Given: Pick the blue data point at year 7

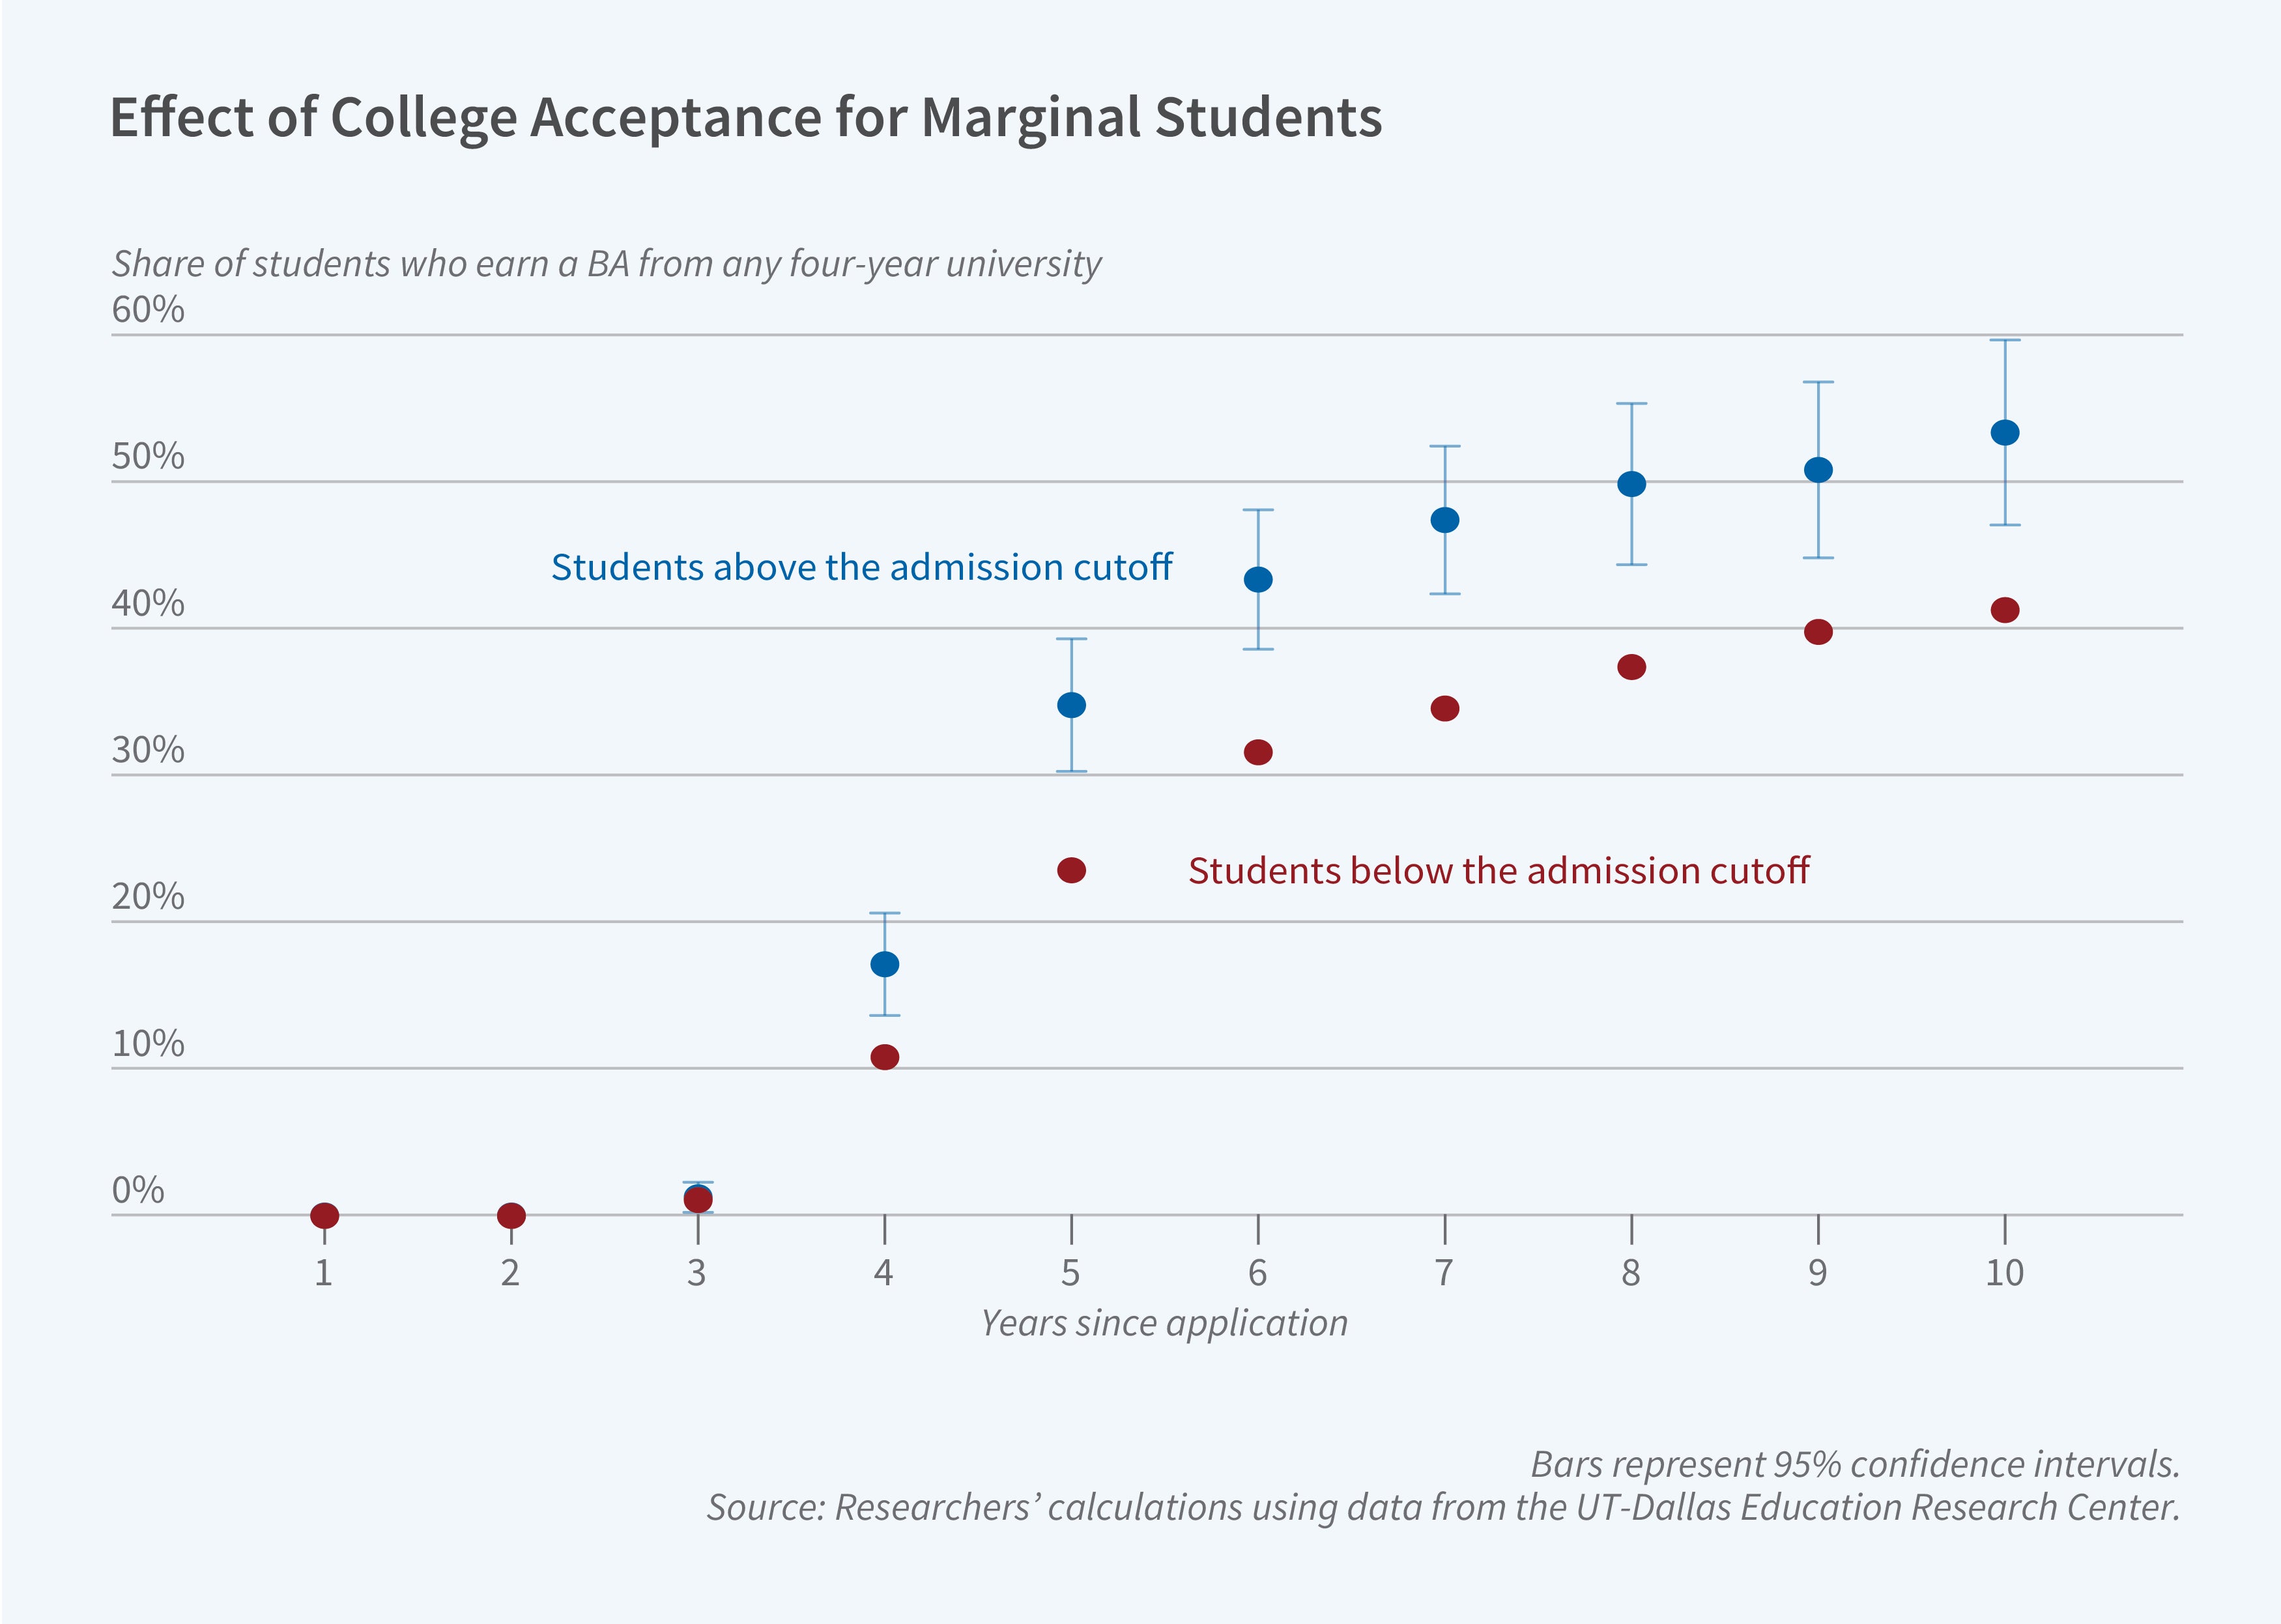Looking at the screenshot, I should 1444,520.
